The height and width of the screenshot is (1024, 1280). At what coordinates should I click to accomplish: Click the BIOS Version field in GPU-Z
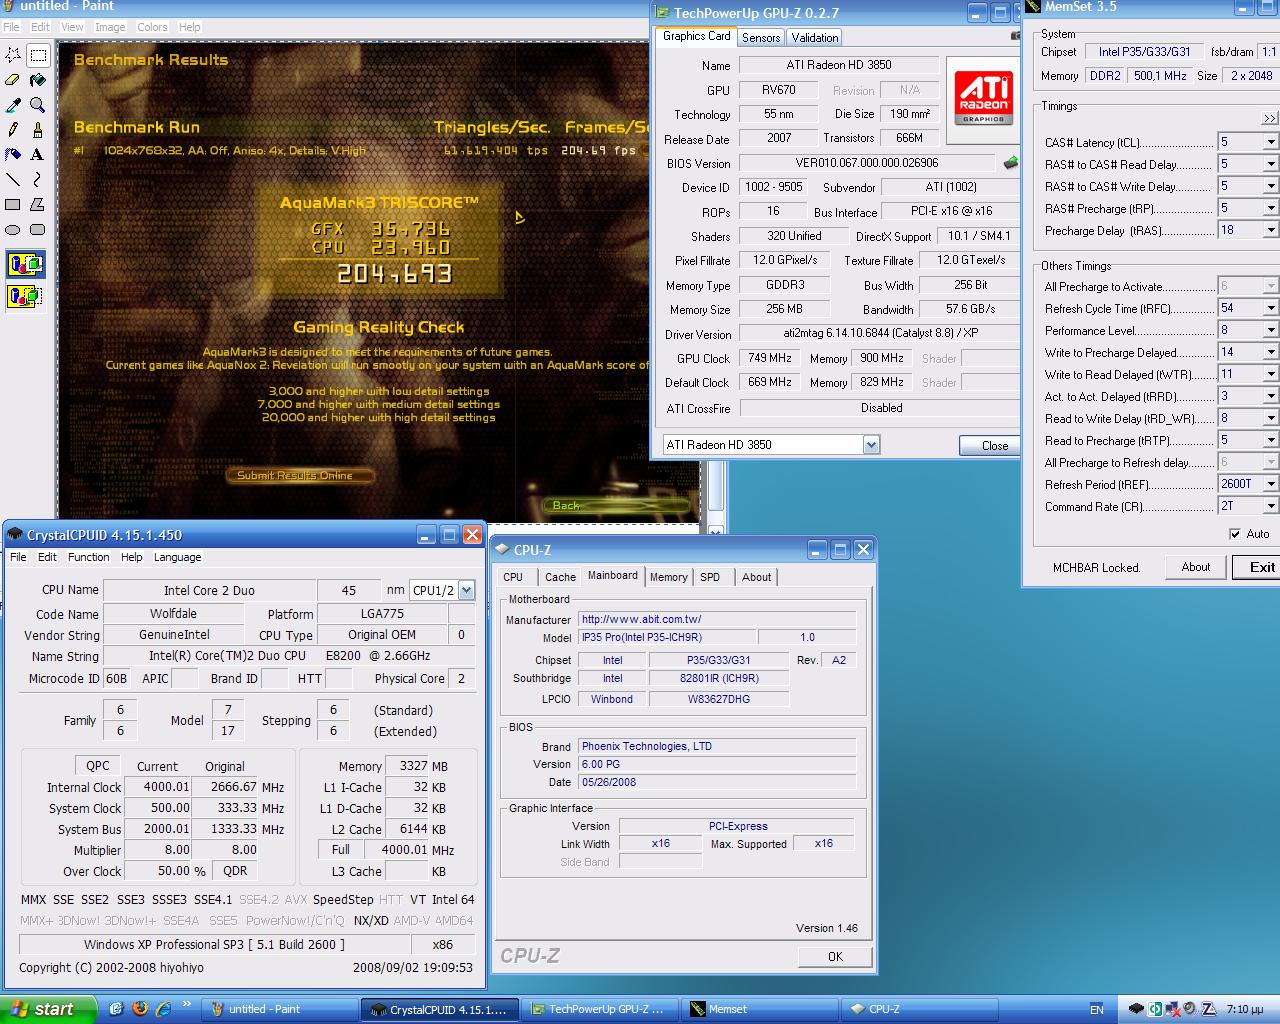[867, 163]
